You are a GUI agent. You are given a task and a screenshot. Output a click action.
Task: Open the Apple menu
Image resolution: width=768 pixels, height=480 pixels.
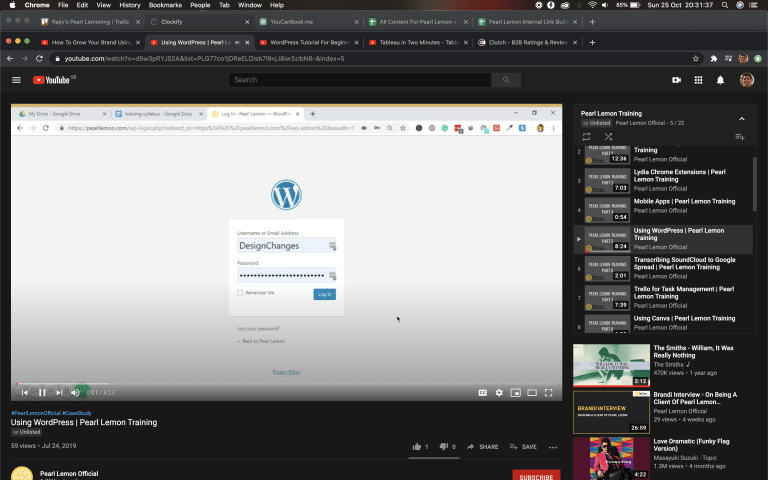click(12, 5)
